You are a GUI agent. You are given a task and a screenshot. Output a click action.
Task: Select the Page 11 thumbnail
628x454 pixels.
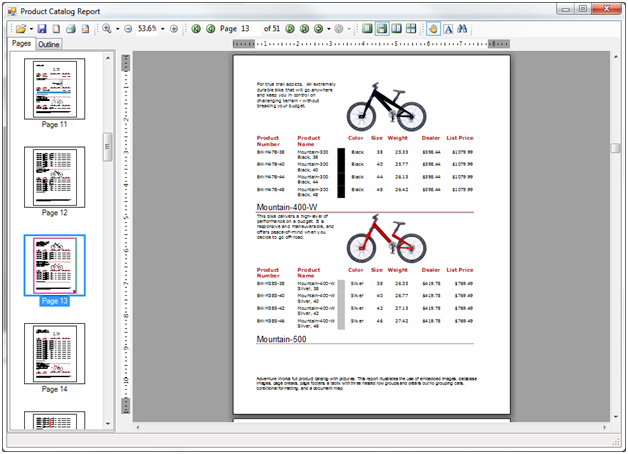54,89
